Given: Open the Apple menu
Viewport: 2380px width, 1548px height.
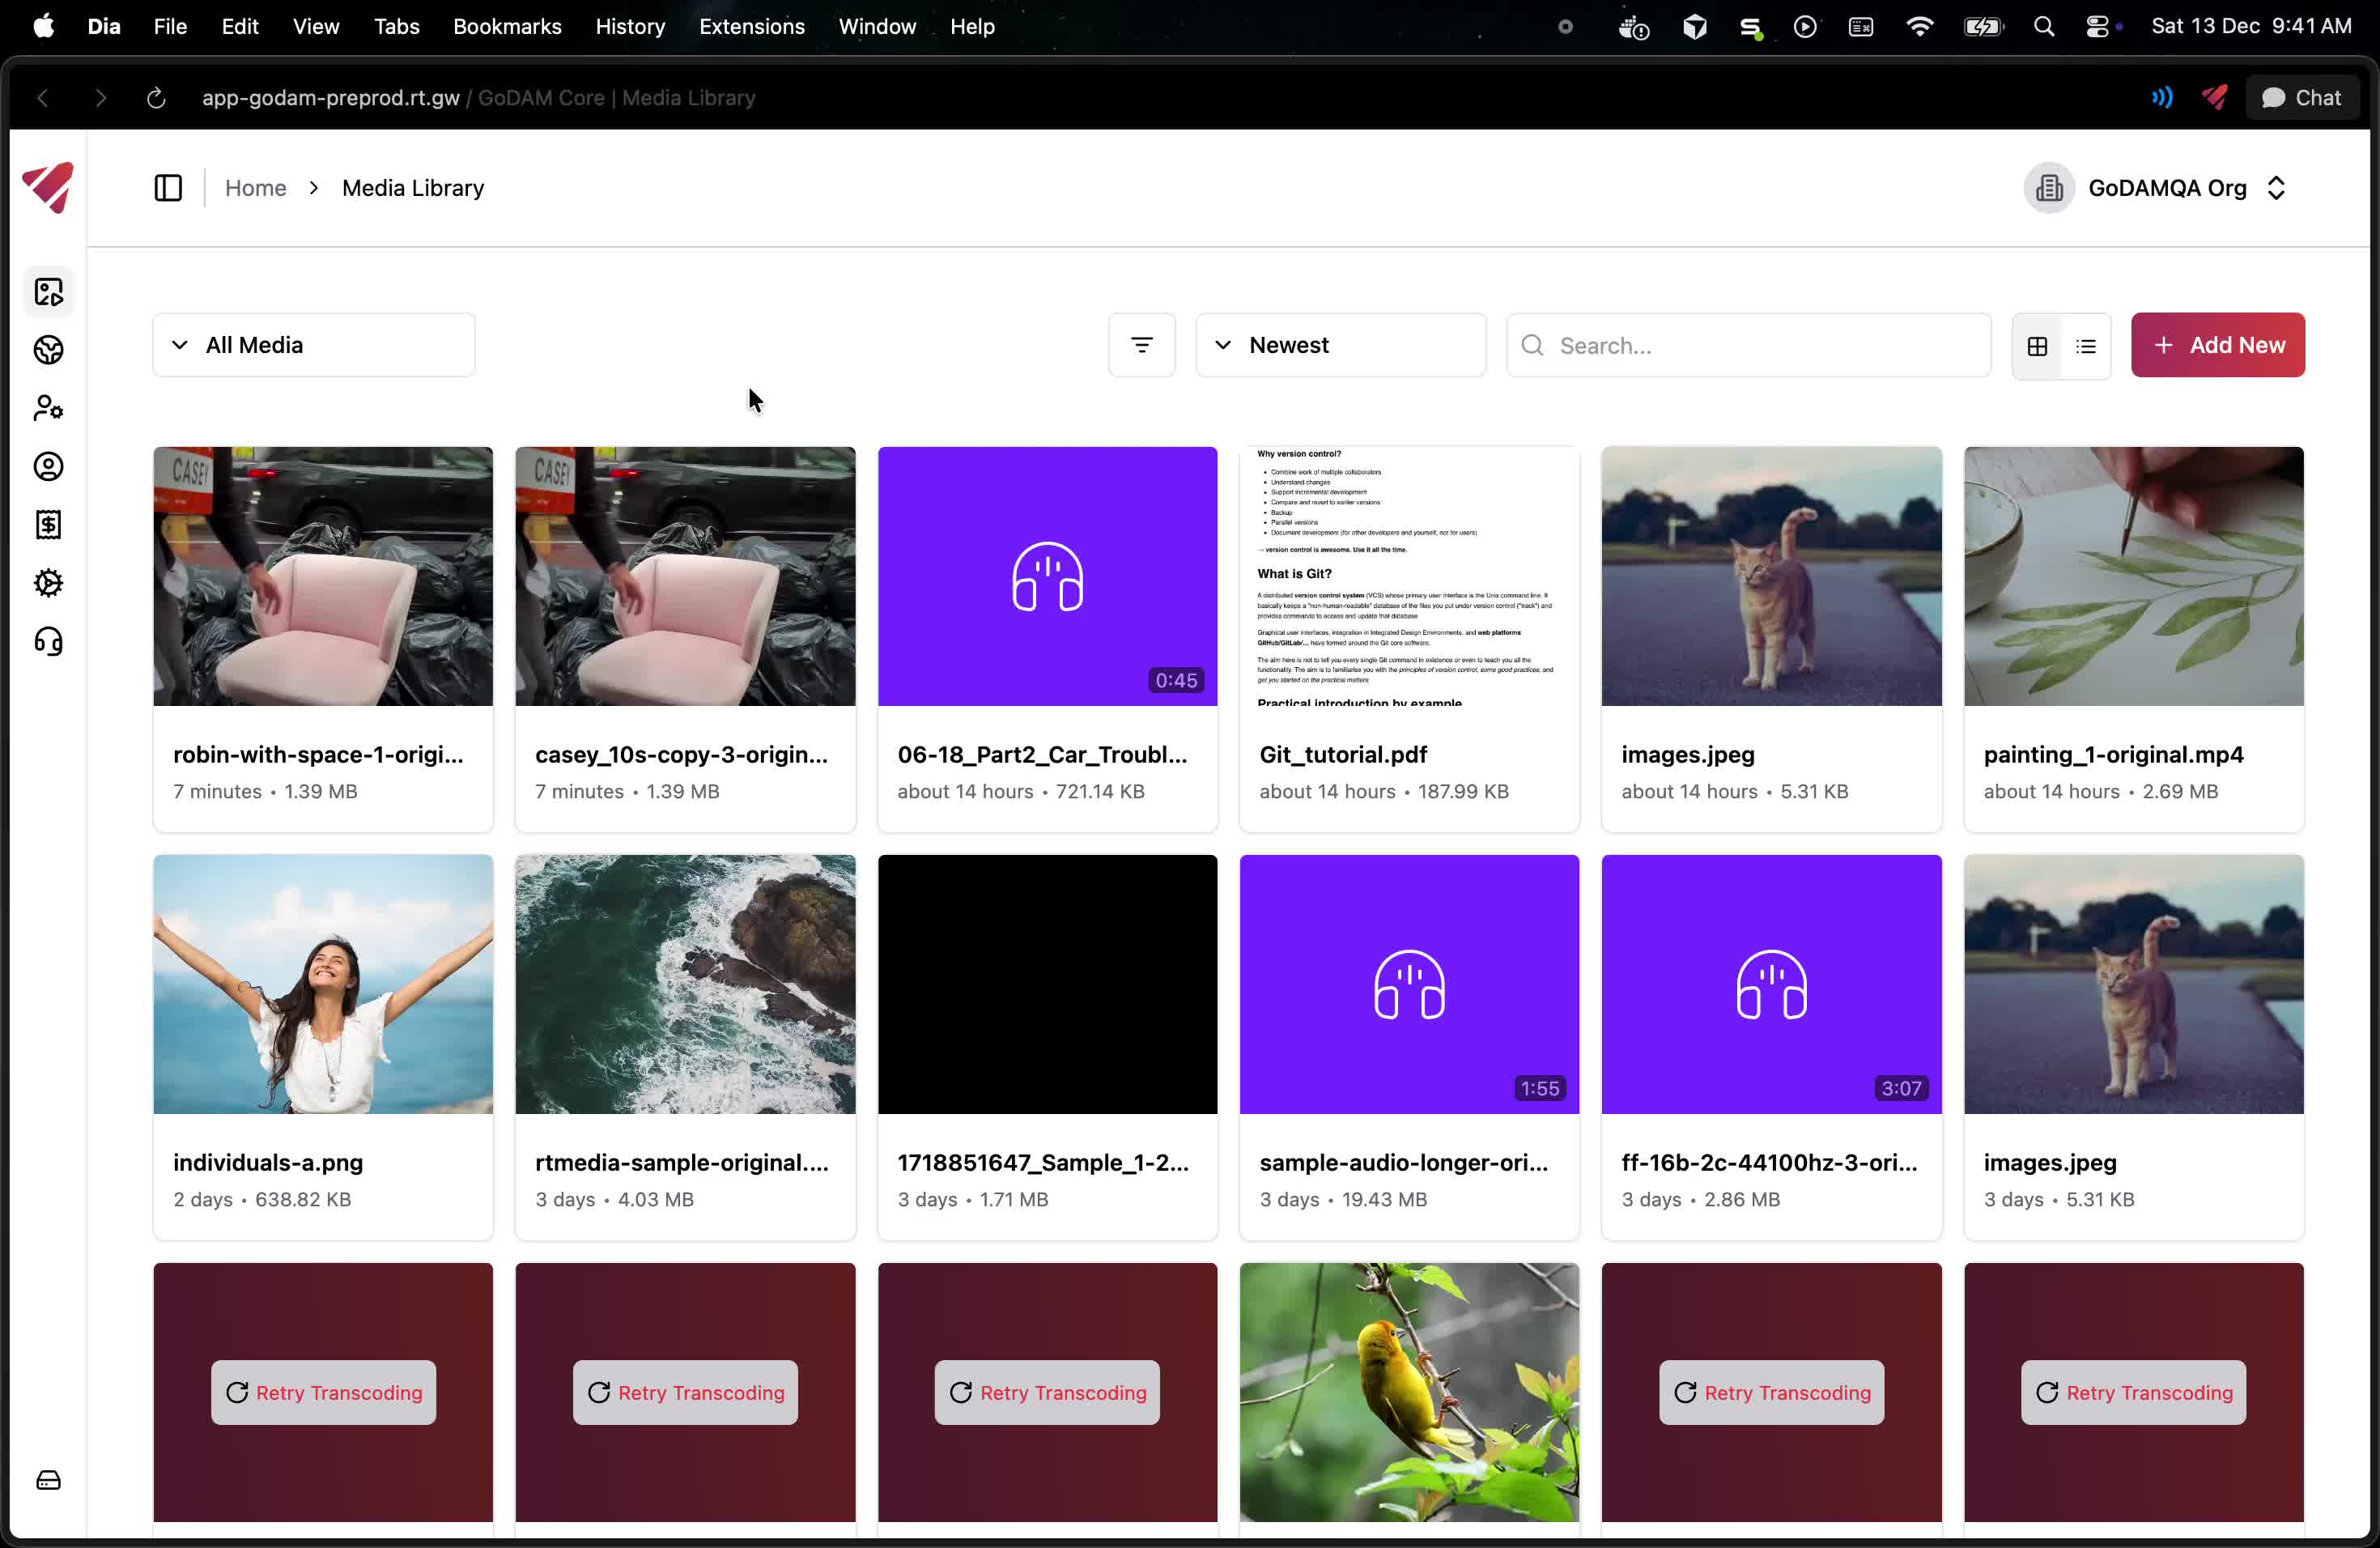Looking at the screenshot, I should pos(44,26).
